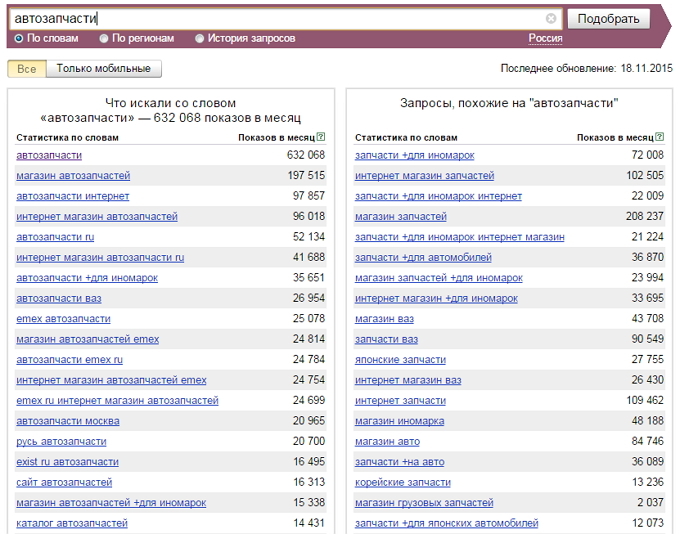Open 'интернет магазин автозапчасти ru' link
The width and height of the screenshot is (680, 534).
tap(100, 258)
